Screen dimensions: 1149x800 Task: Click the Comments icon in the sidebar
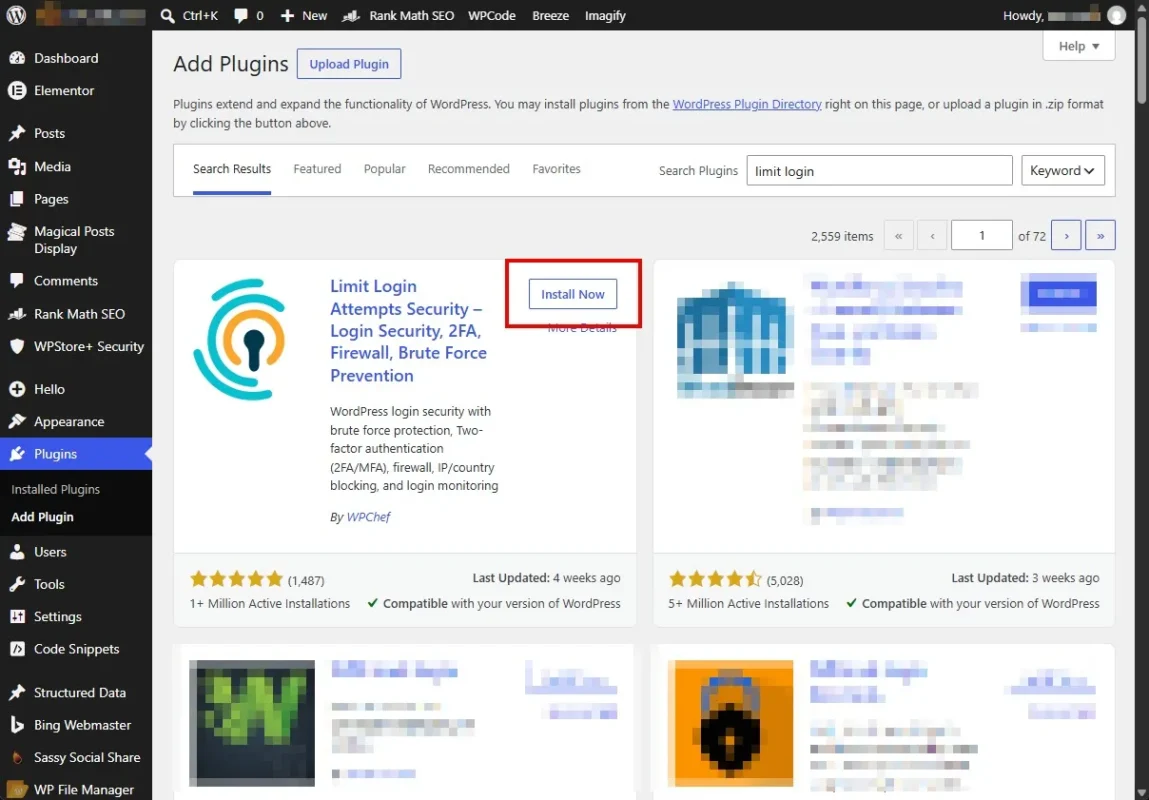tap(17, 281)
